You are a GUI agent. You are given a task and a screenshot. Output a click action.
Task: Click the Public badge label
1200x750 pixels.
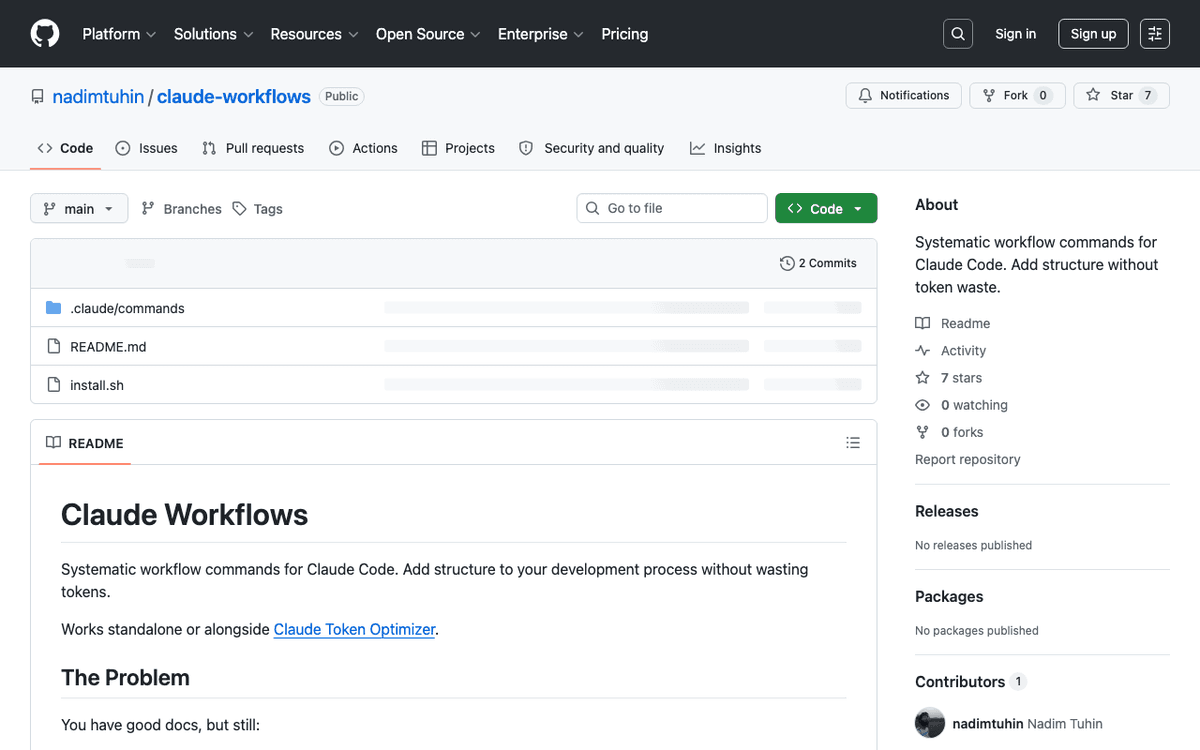(342, 96)
